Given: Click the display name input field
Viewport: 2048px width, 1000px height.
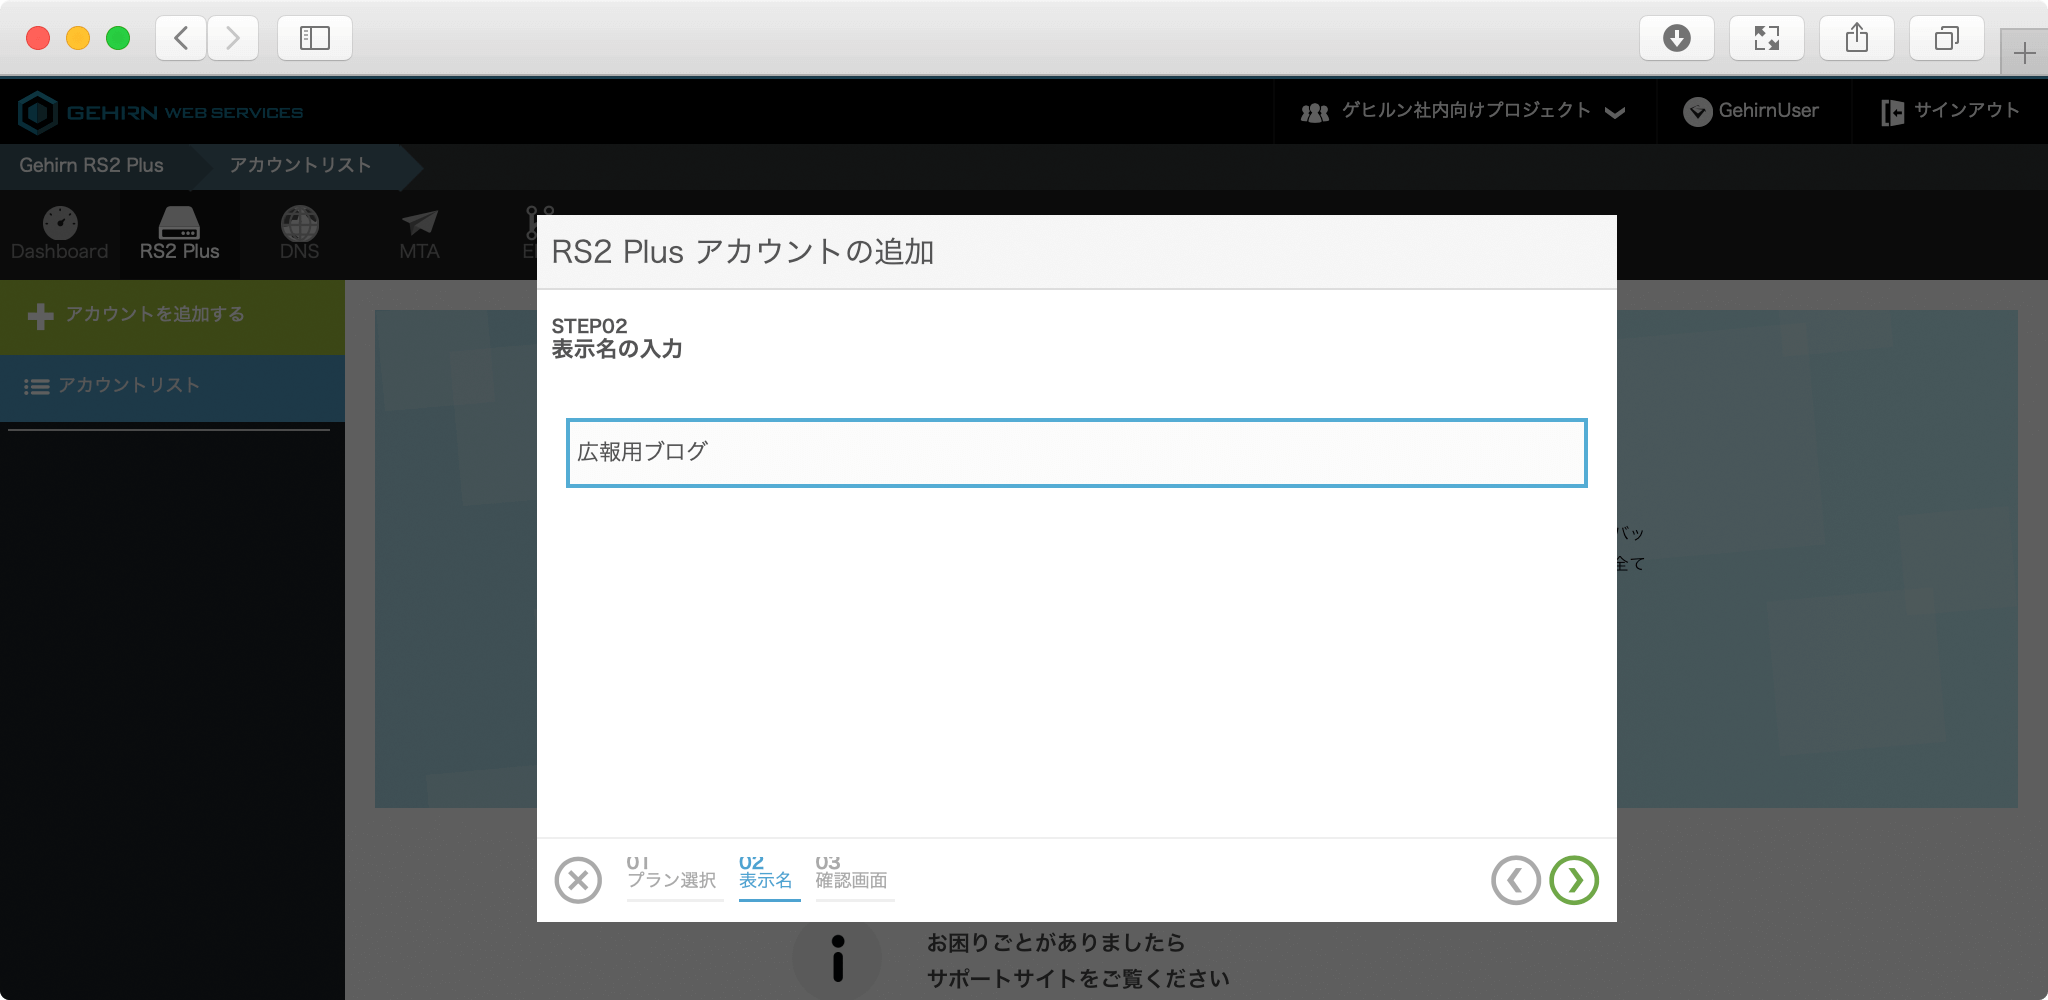Looking at the screenshot, I should 1076,453.
